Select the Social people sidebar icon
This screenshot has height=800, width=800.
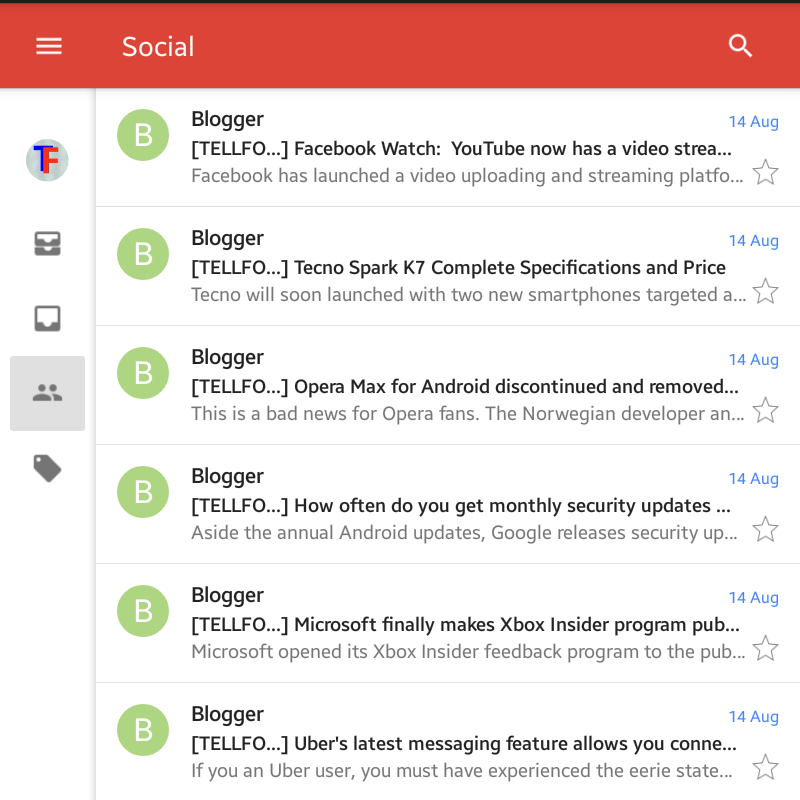(x=47, y=393)
